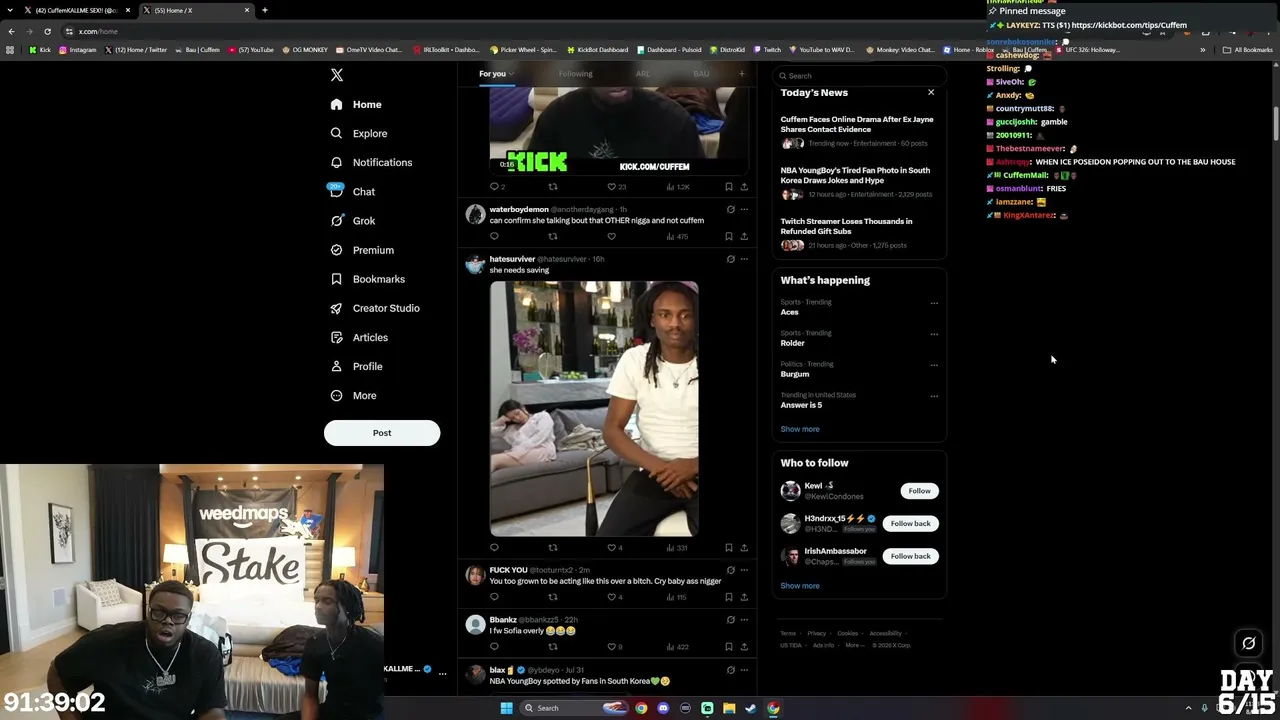Viewport: 1280px width, 720px height.
Task: Open the Cuffem Faces Online Drama news story
Action: [858, 131]
